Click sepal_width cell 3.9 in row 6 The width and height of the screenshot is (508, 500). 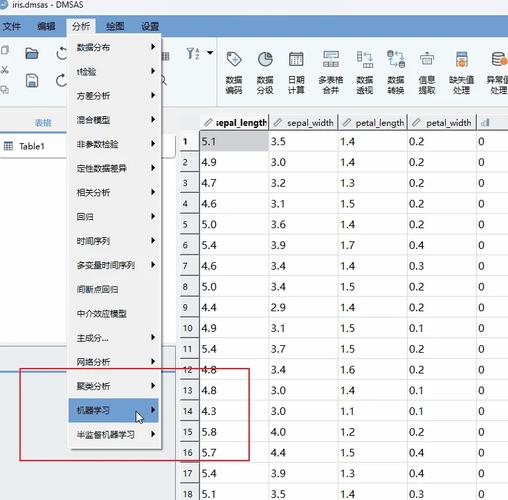[x=303, y=245]
